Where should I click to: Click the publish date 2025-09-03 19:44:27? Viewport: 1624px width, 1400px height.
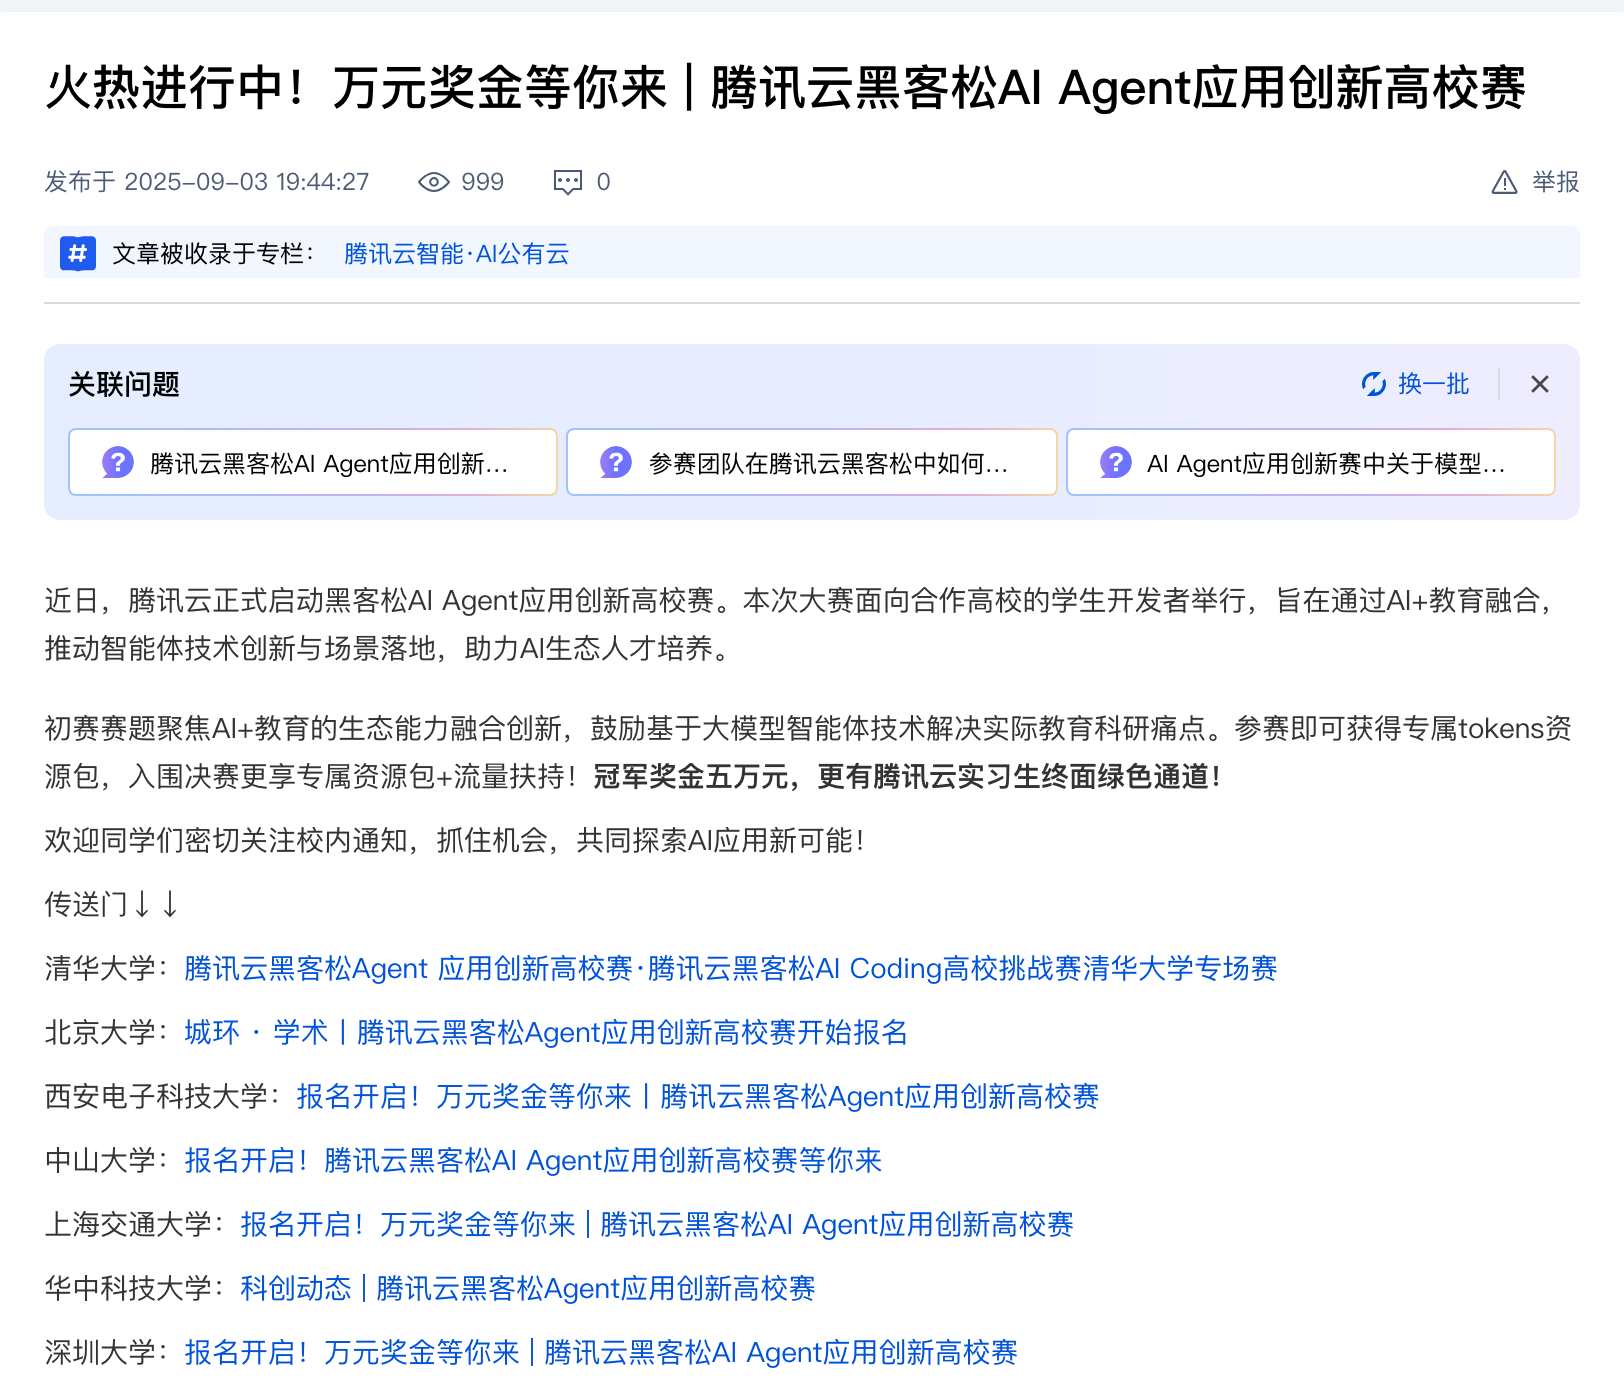pyautogui.click(x=247, y=182)
